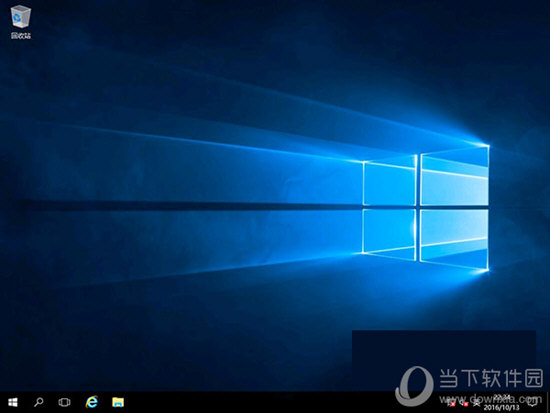Click the network tray icon with red X
This screenshot has width=550, height=413.
[x=451, y=402]
